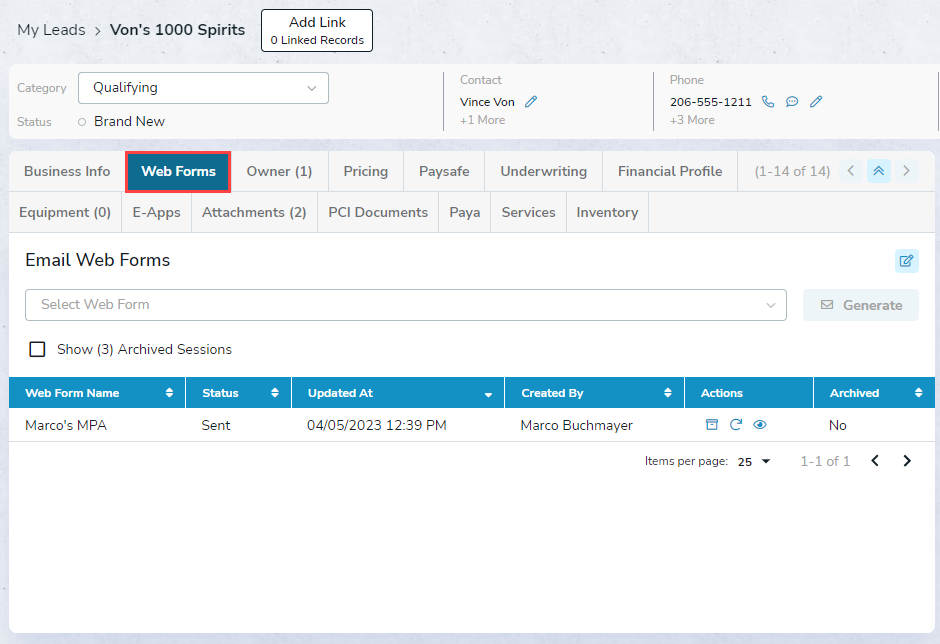The height and width of the screenshot is (644, 940).
Task: Resend the Marco's MPA web form
Action: [x=736, y=425]
